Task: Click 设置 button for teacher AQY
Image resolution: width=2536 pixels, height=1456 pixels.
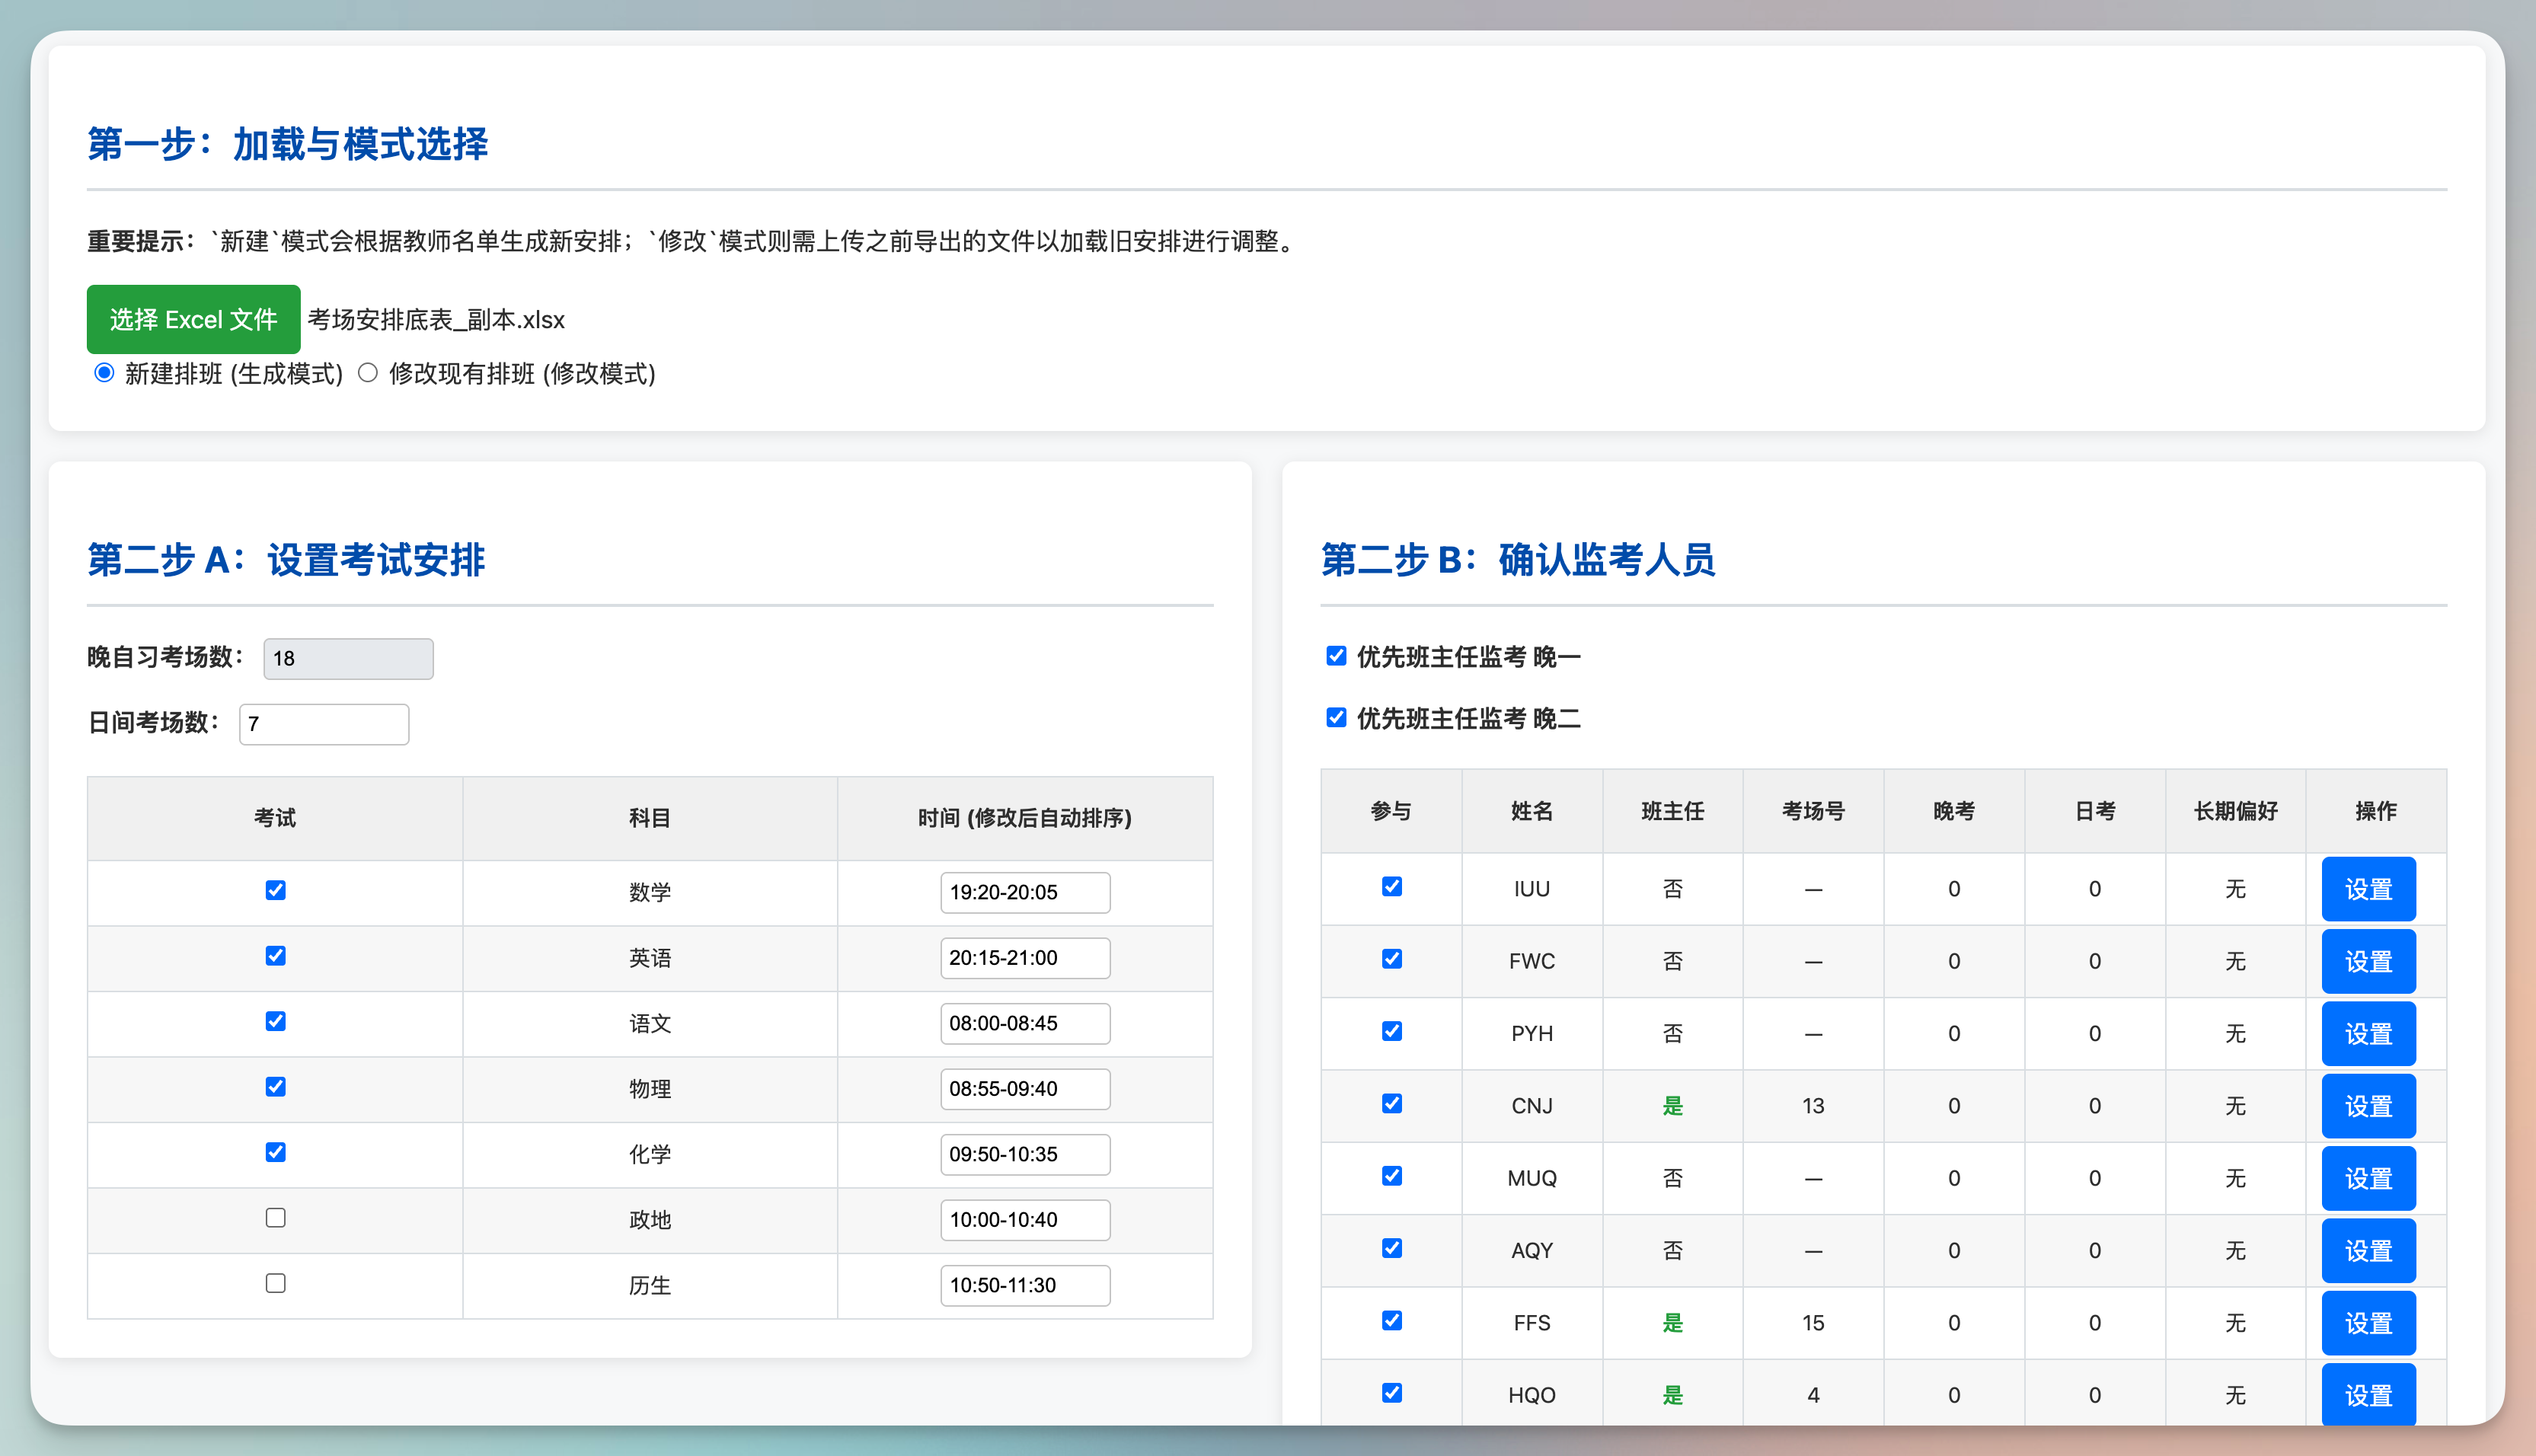Action: pyautogui.click(x=2367, y=1250)
